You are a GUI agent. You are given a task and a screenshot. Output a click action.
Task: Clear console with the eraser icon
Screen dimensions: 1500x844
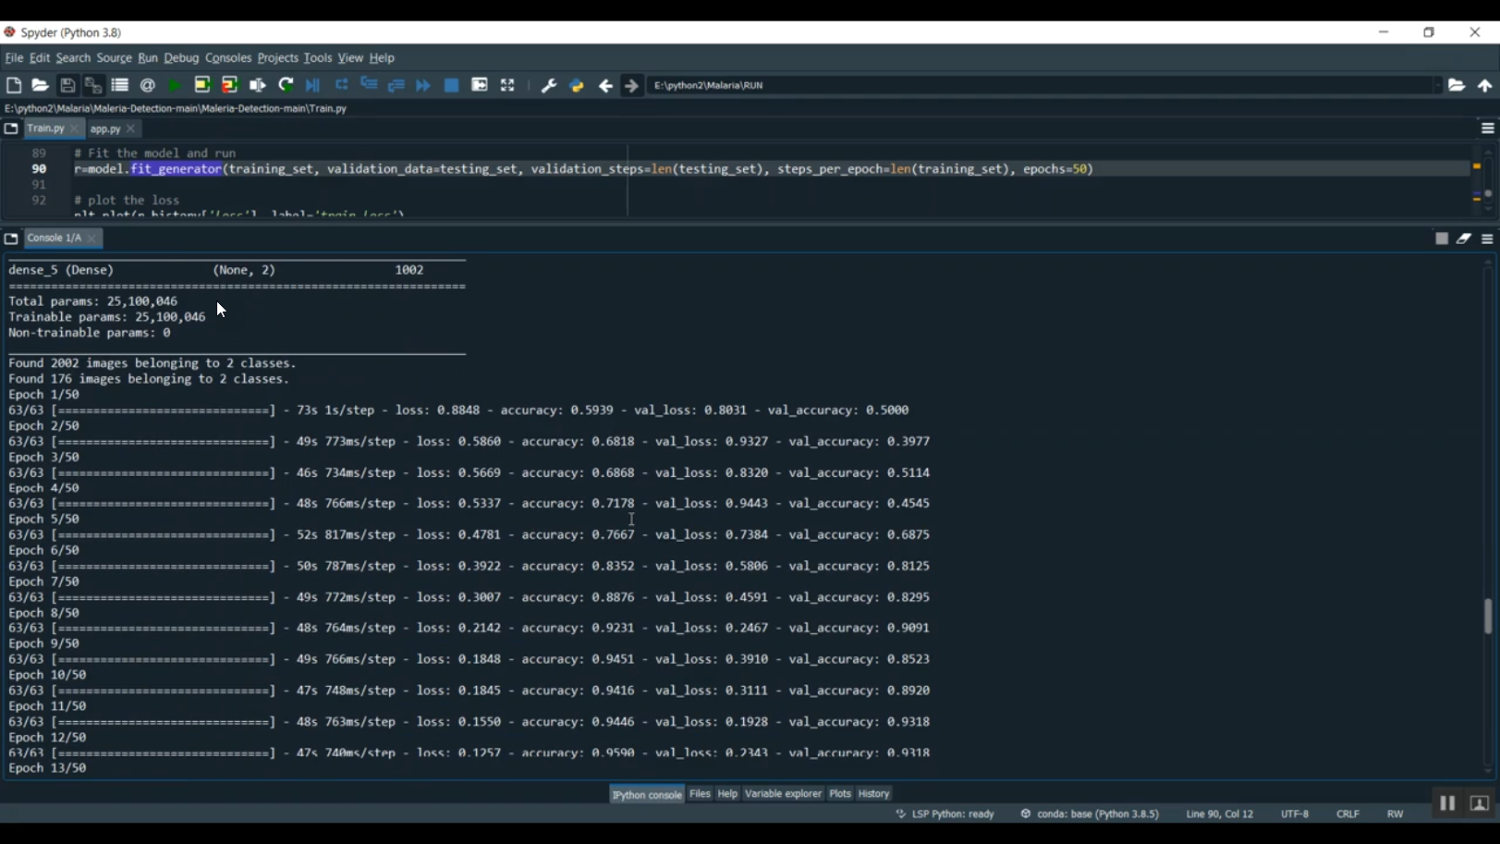1464,239
